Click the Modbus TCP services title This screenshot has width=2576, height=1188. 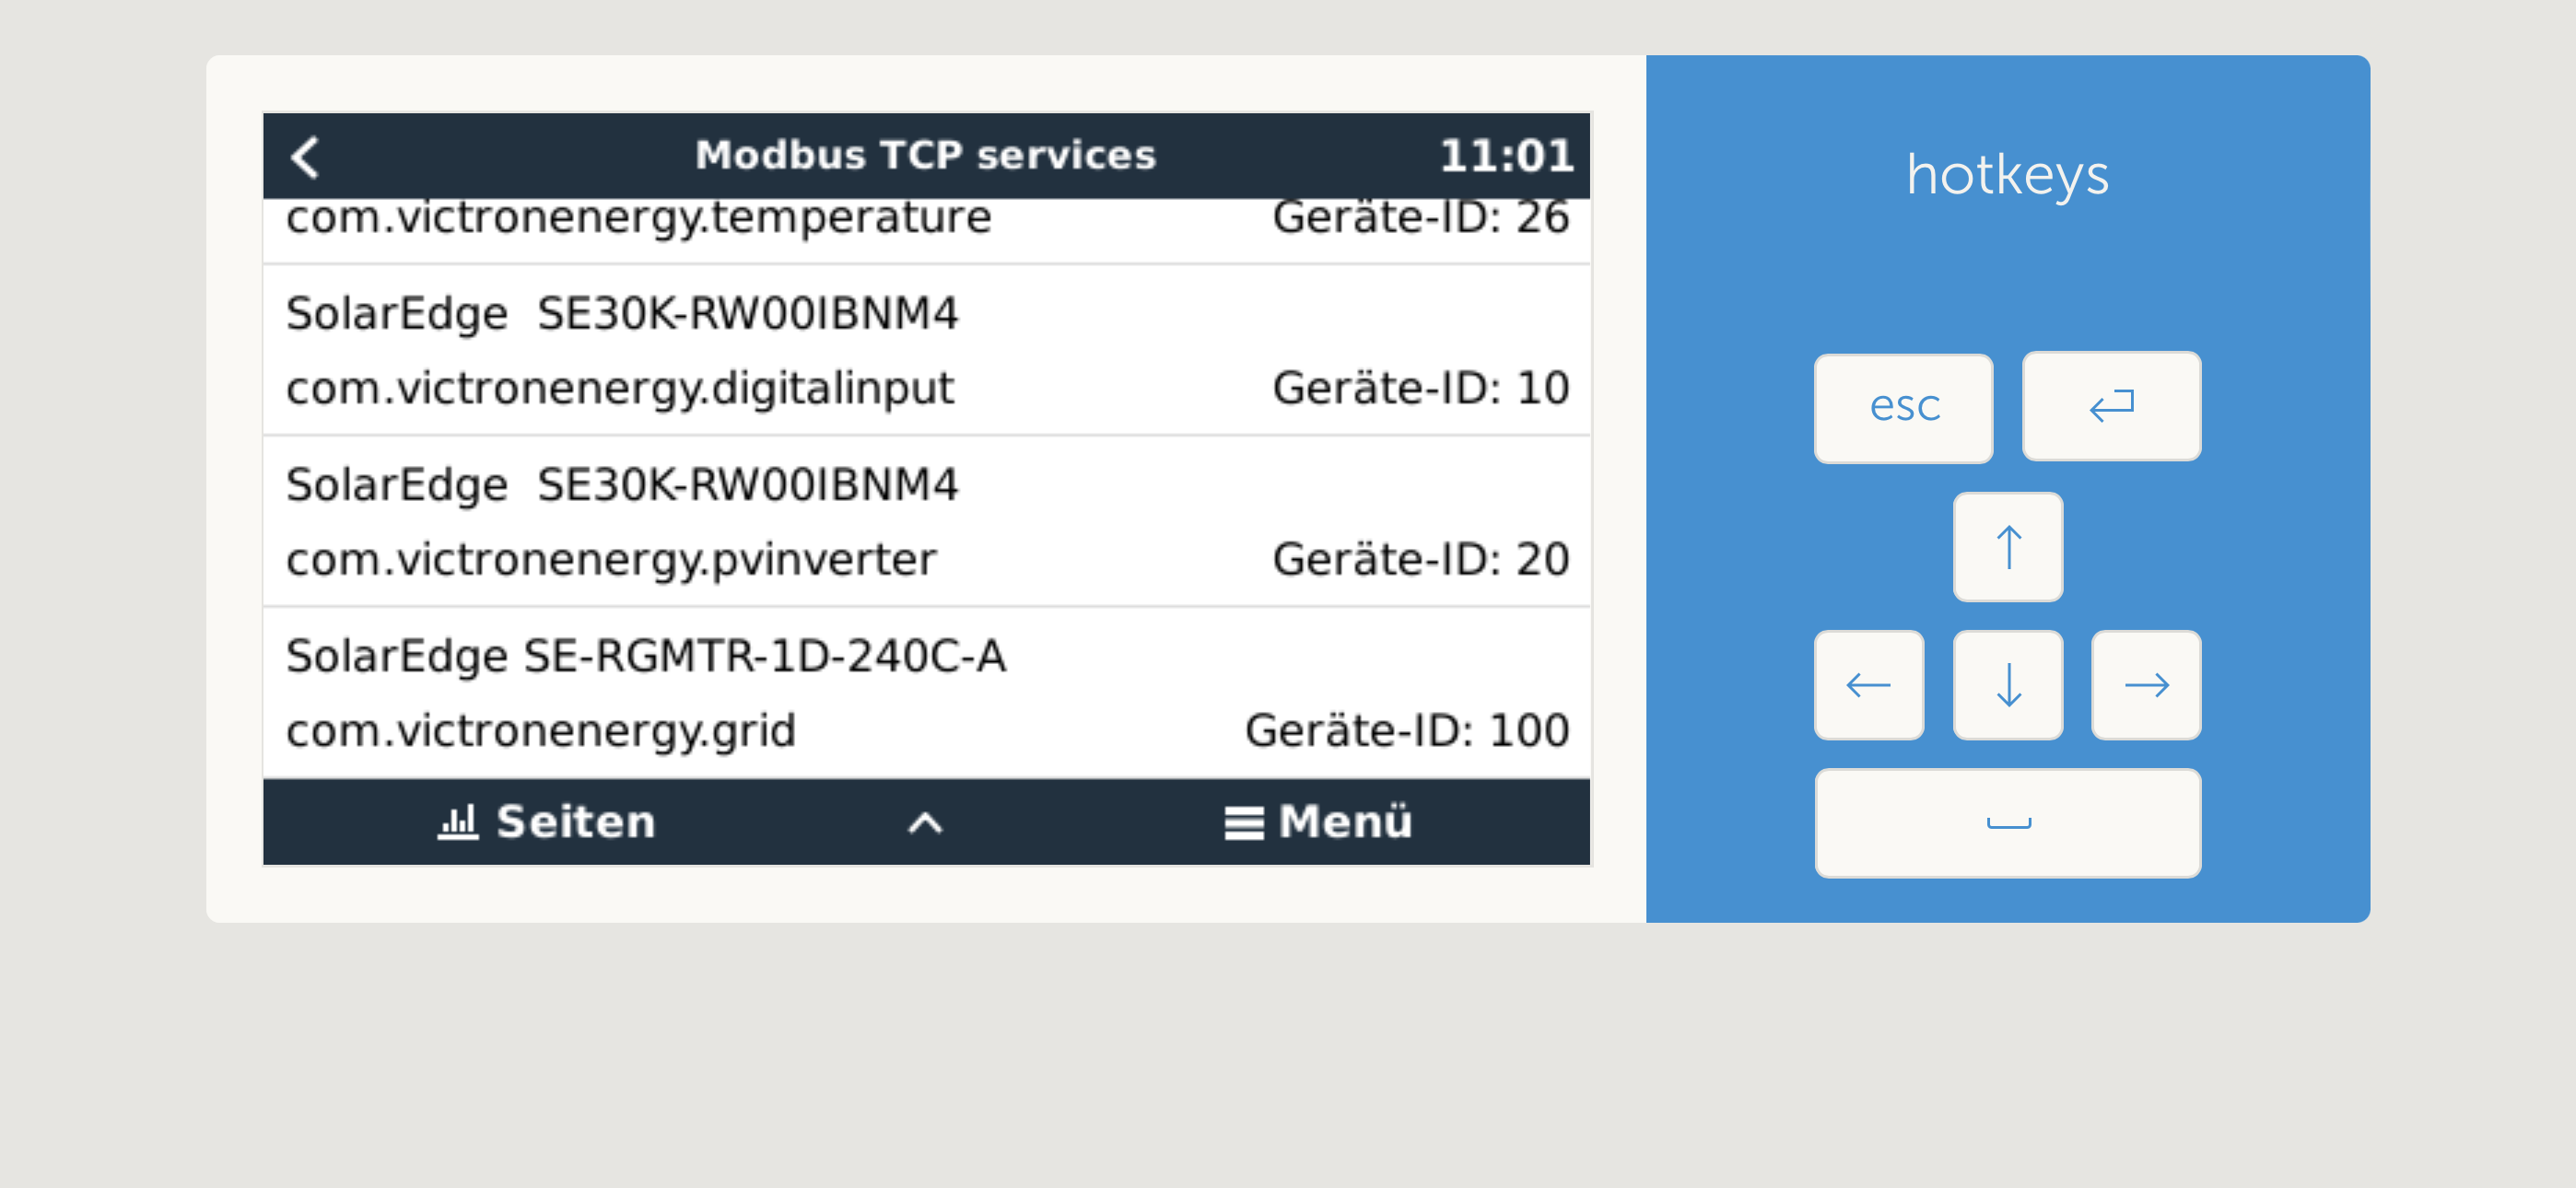(x=925, y=155)
